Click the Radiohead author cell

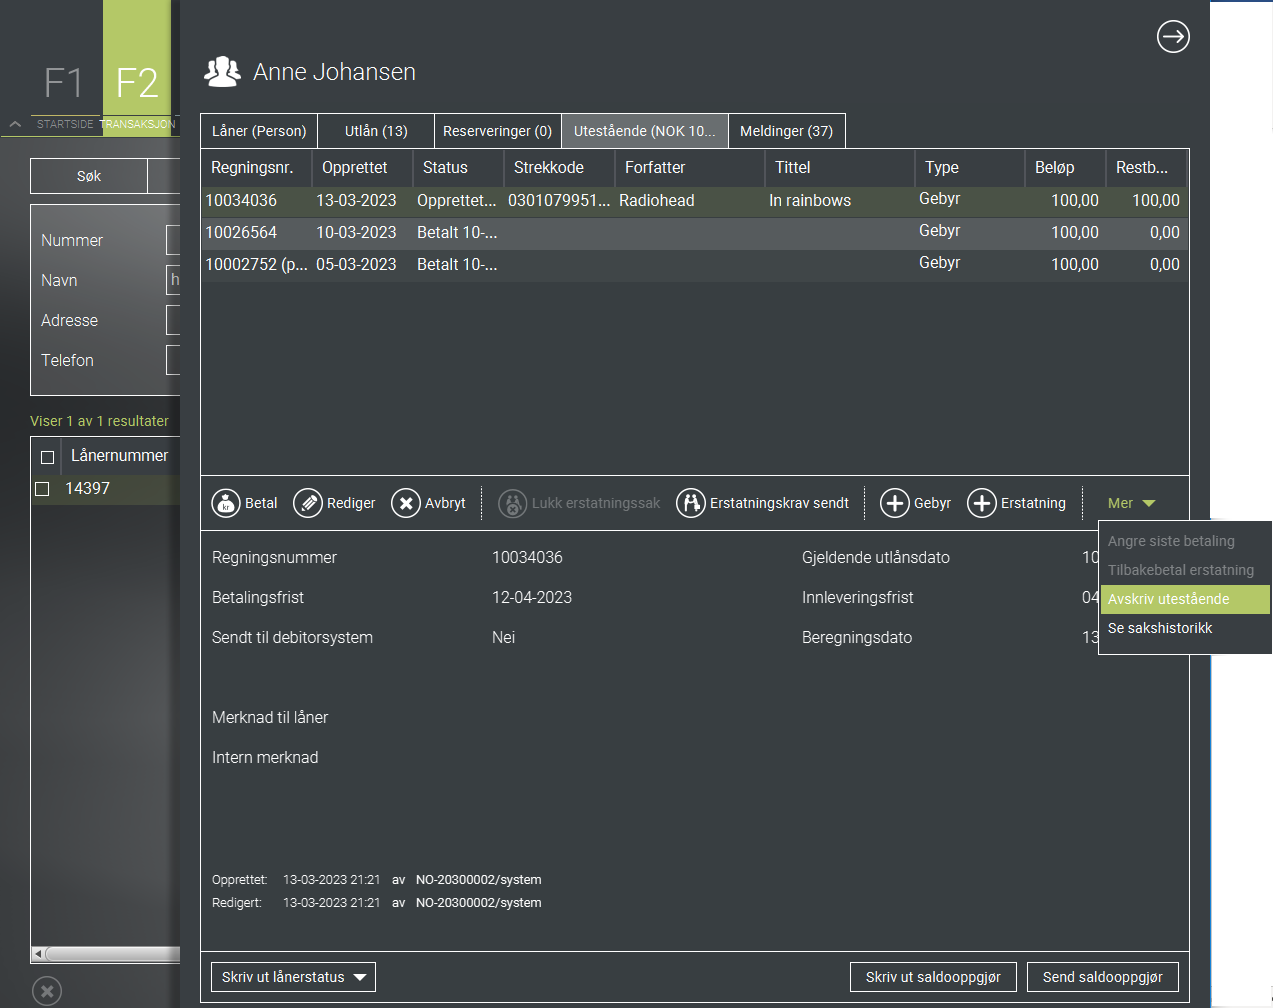click(656, 201)
